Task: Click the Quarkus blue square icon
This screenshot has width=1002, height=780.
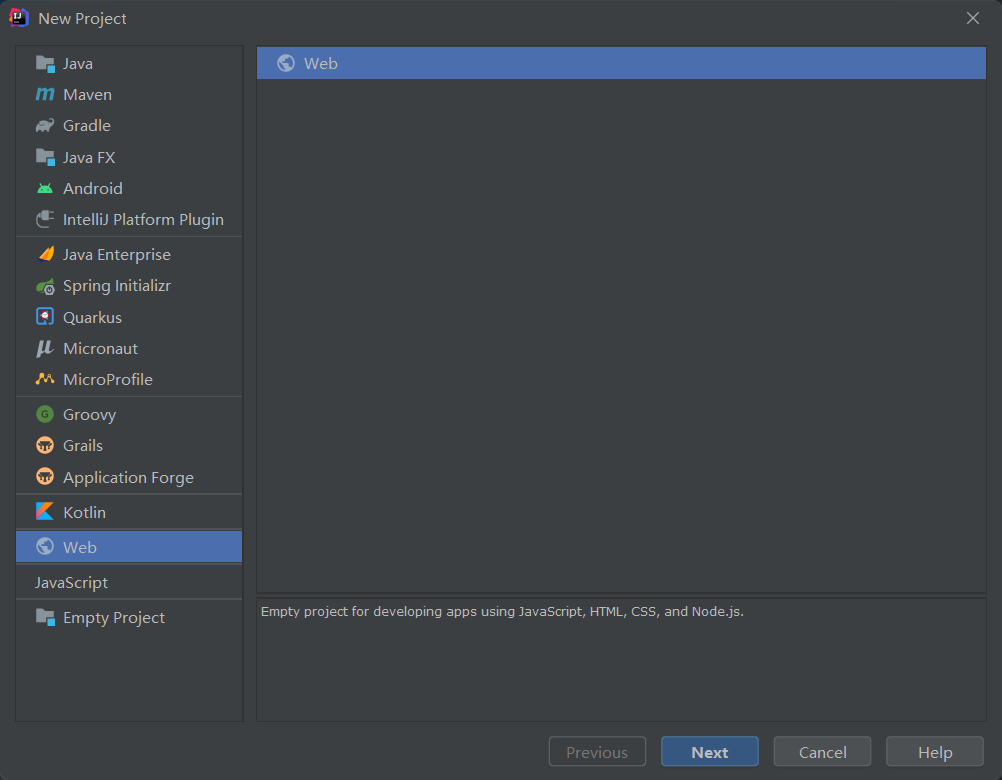Action: pyautogui.click(x=45, y=317)
